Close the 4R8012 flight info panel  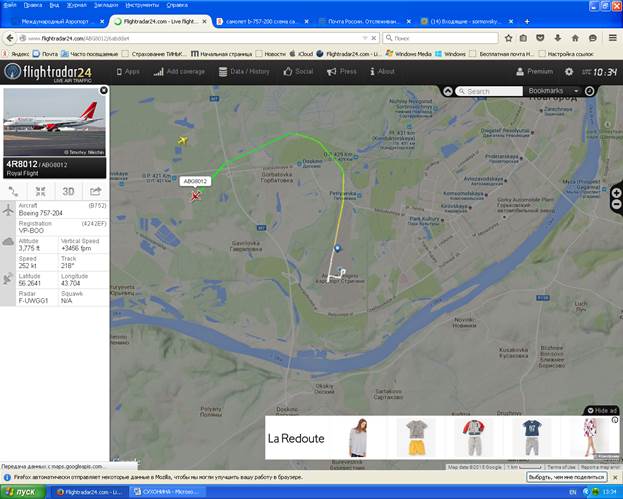104,90
